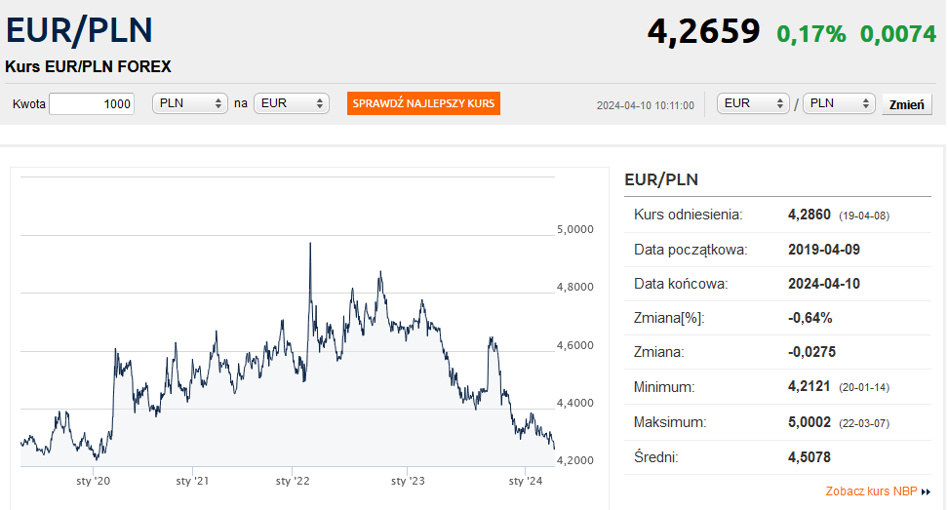
Task: Click the Kwota amount input field
Action: tap(91, 104)
